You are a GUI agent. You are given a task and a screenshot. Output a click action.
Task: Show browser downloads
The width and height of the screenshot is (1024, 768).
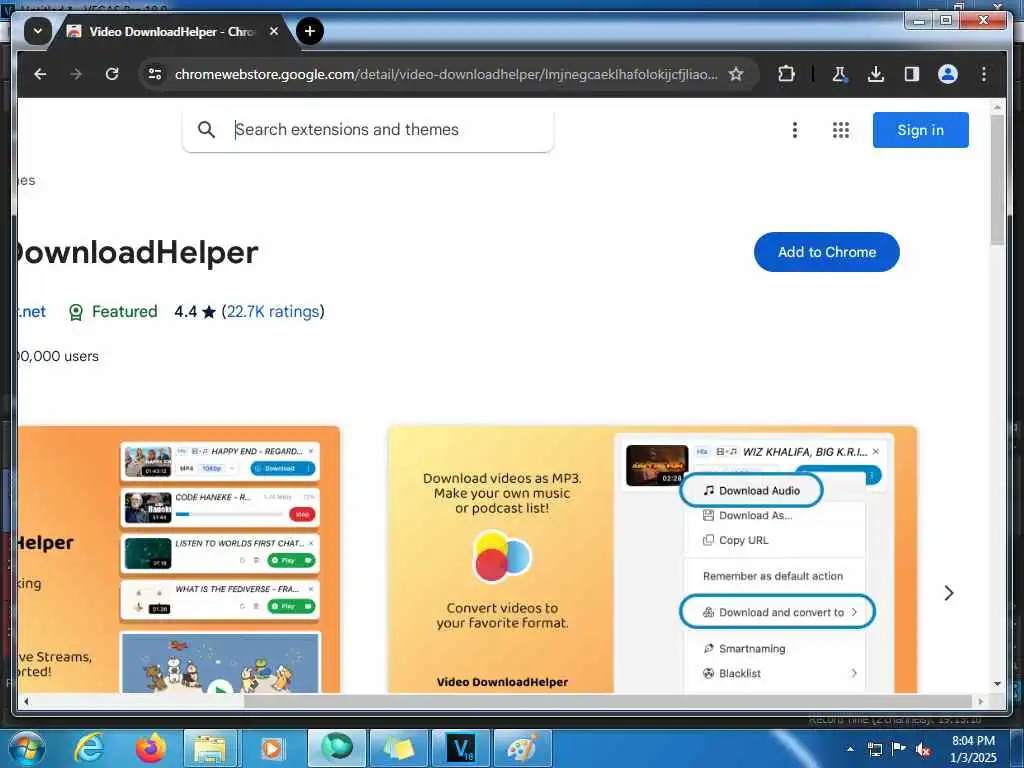[x=876, y=74]
